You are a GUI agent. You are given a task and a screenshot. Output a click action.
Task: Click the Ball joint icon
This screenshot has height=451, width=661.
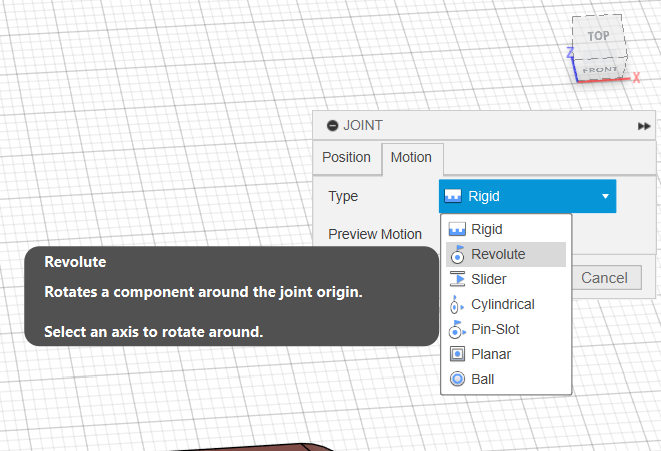click(457, 379)
